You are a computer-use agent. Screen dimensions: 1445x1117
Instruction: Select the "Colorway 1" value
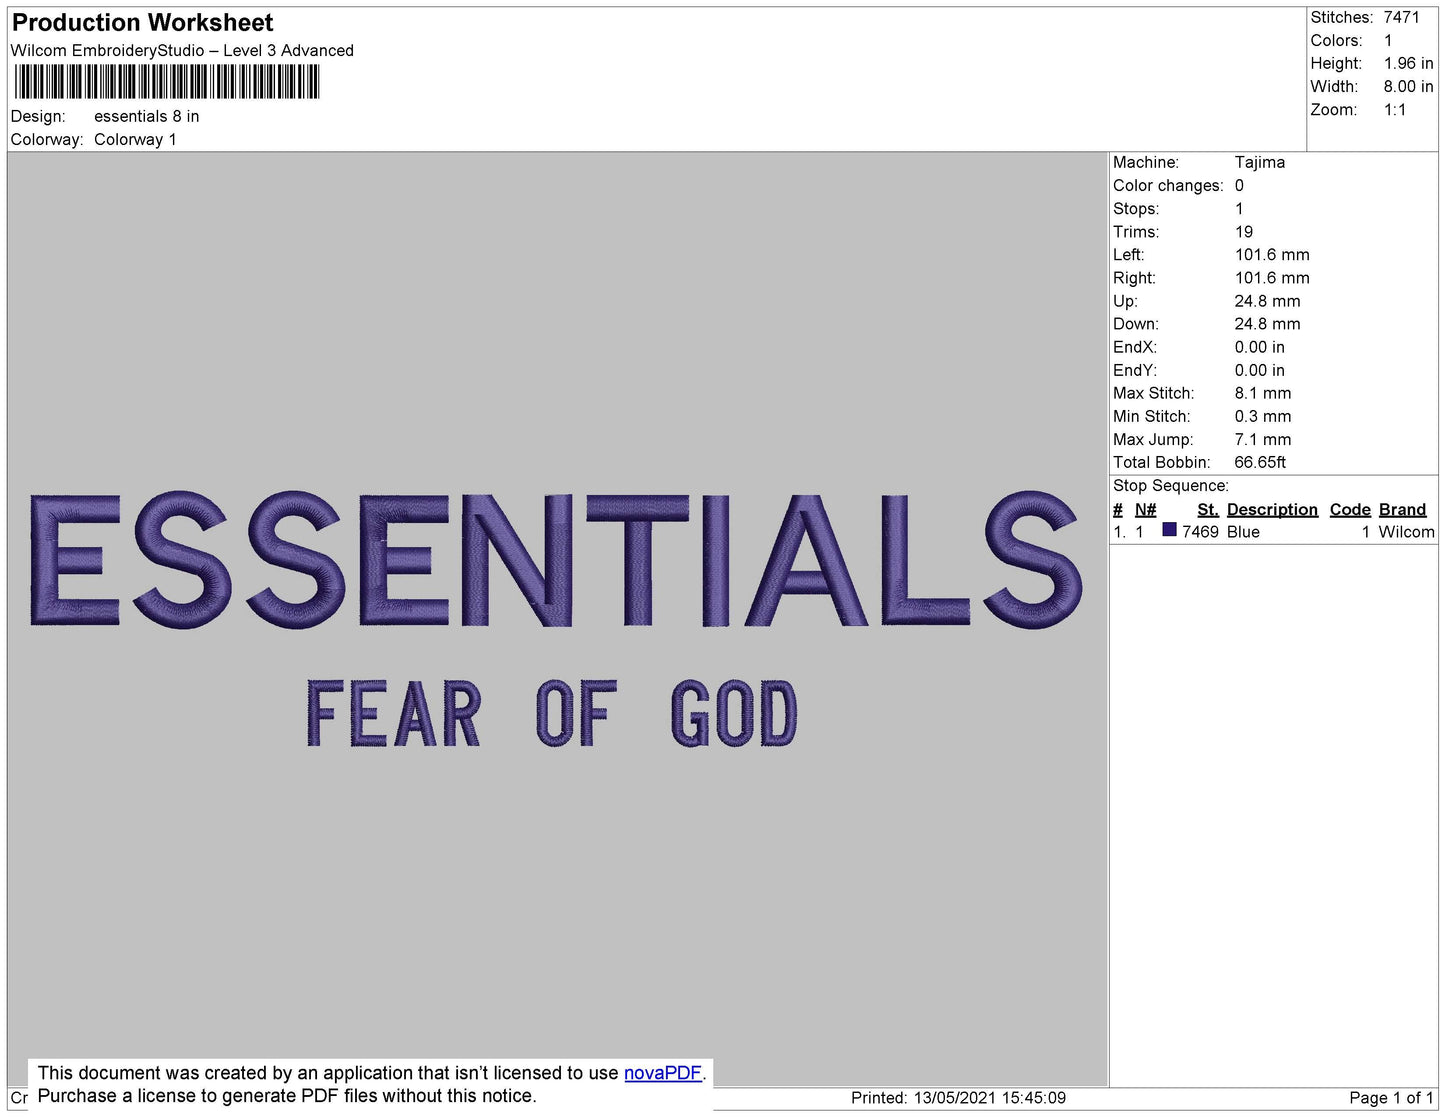point(135,139)
